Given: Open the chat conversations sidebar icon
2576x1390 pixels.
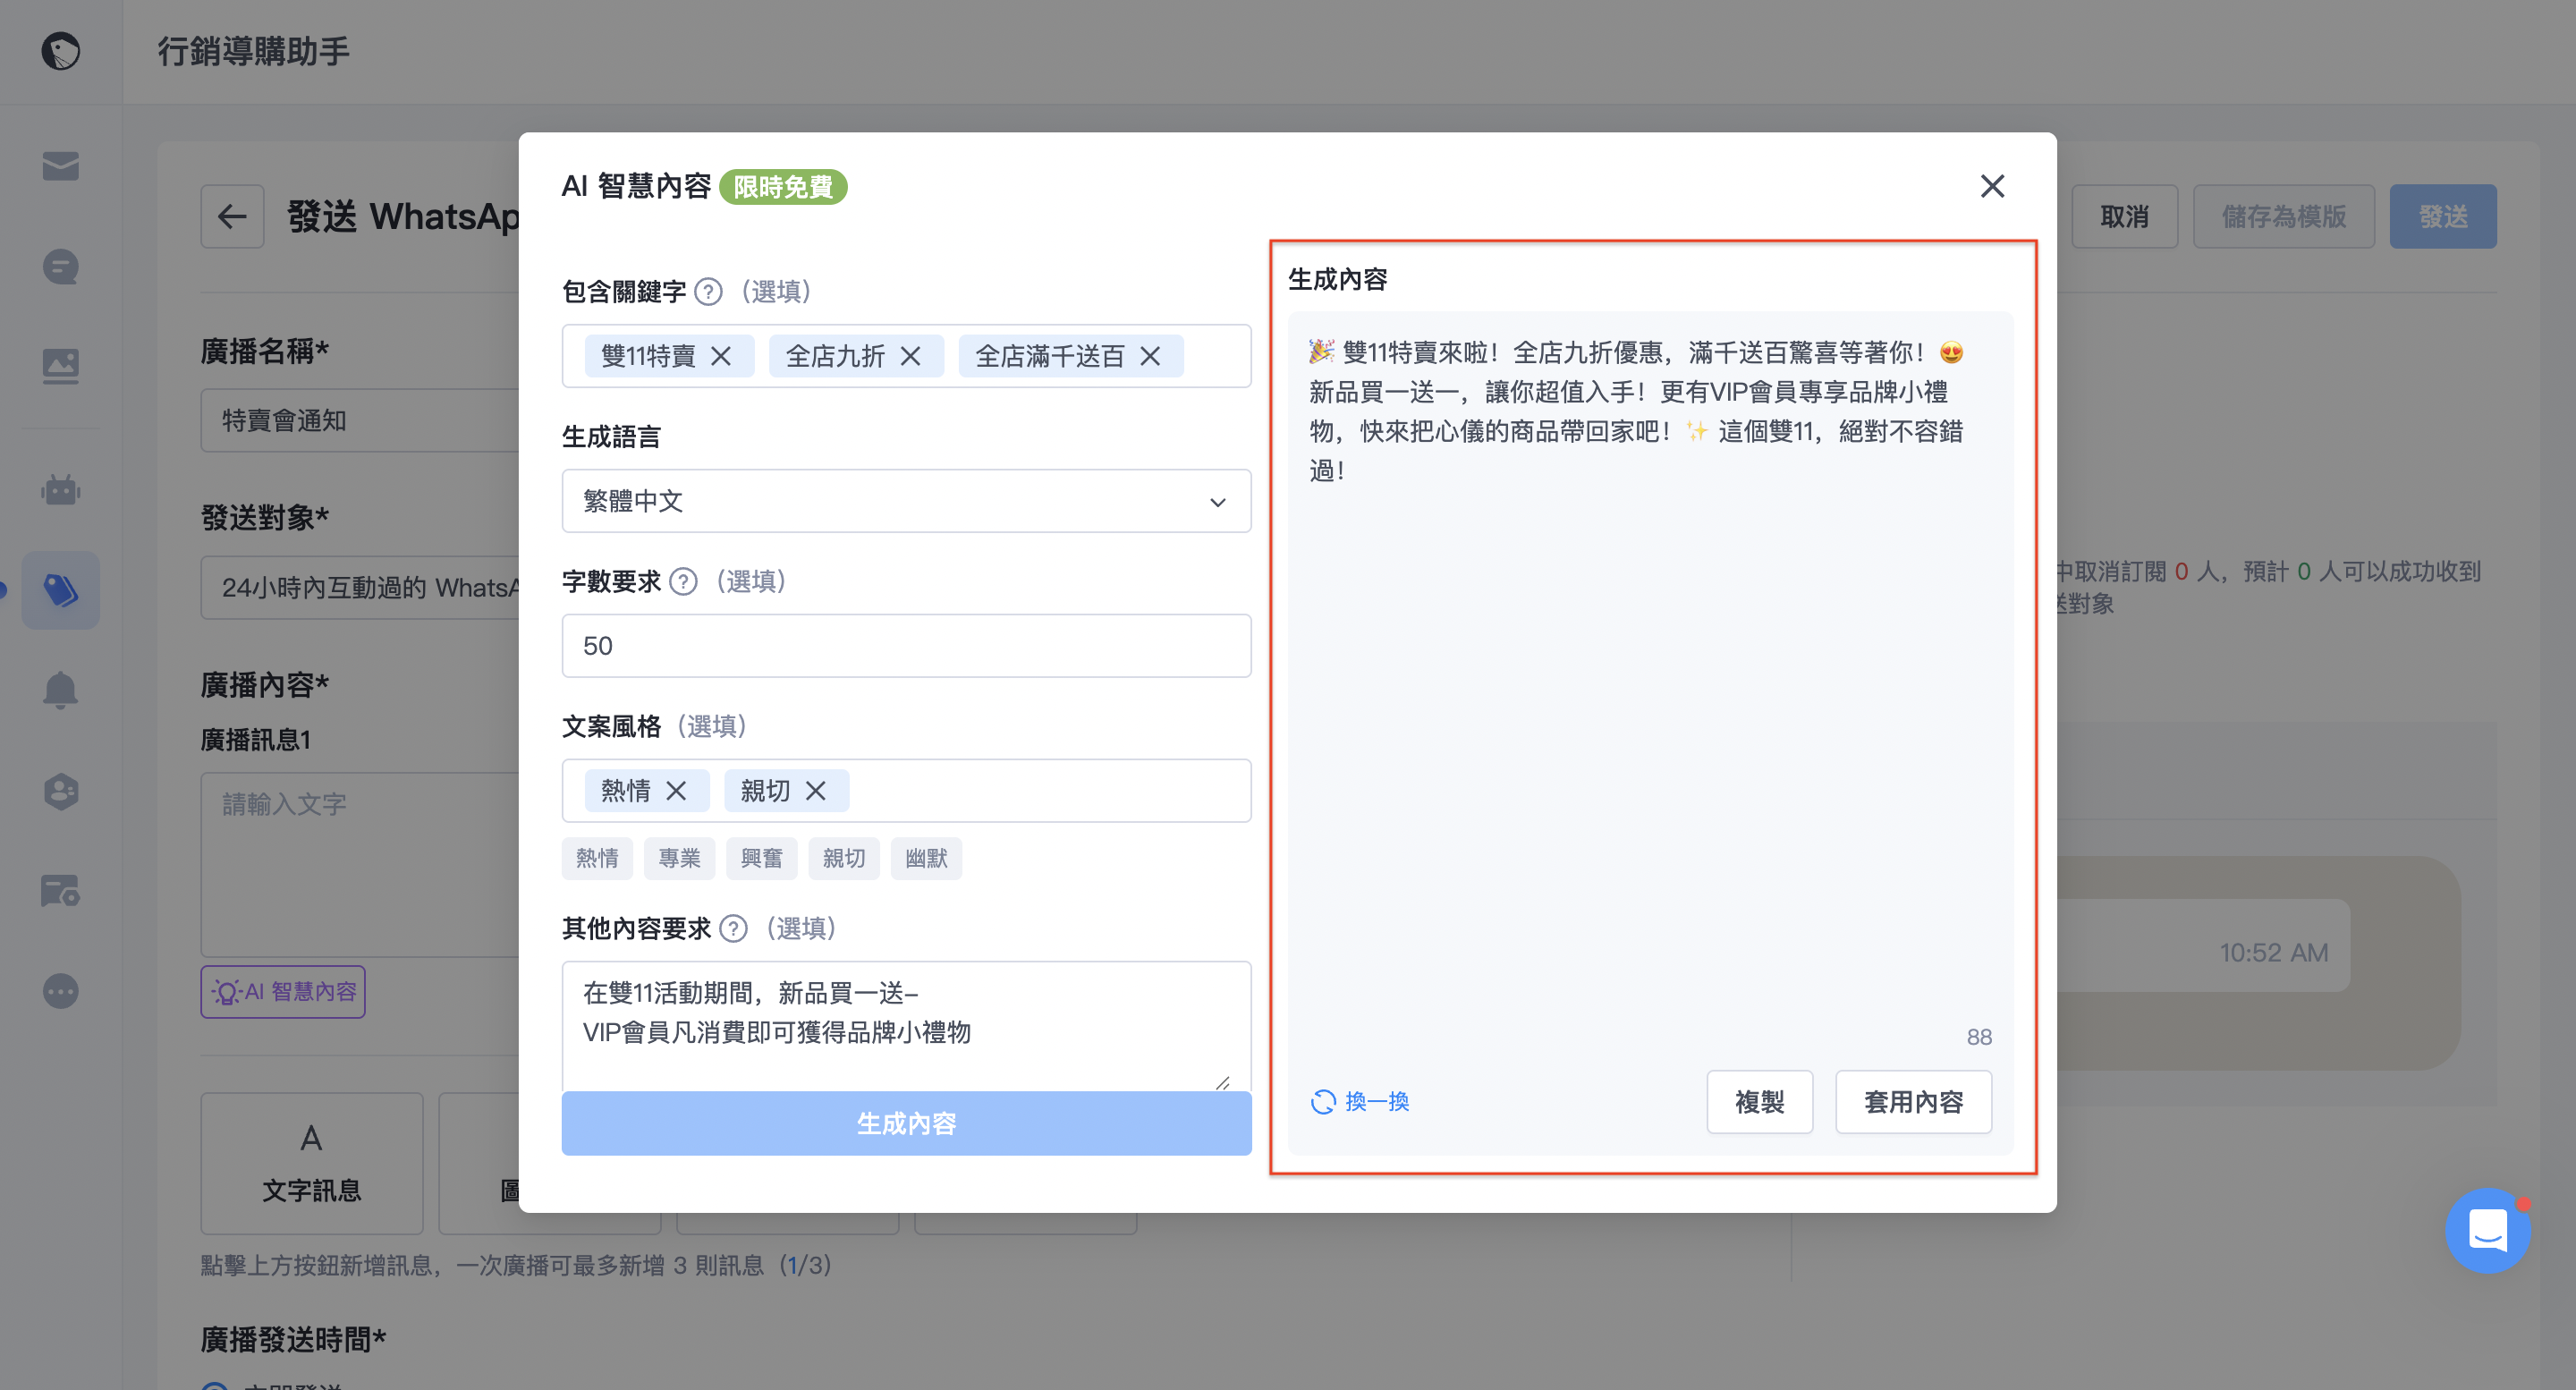Looking at the screenshot, I should point(60,266).
